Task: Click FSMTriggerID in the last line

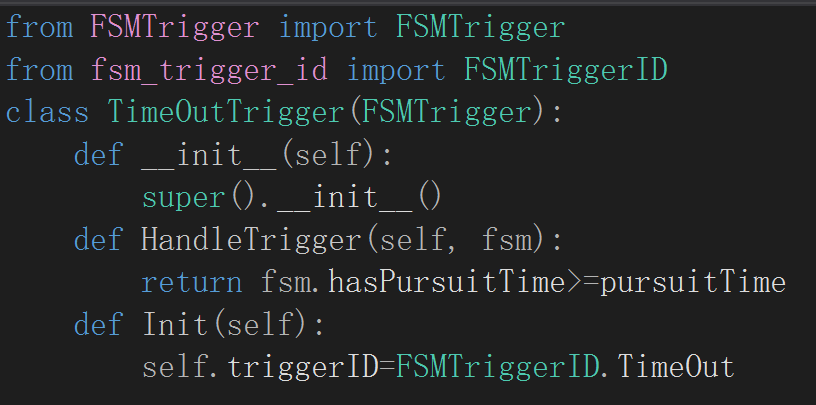Action: 498,368
